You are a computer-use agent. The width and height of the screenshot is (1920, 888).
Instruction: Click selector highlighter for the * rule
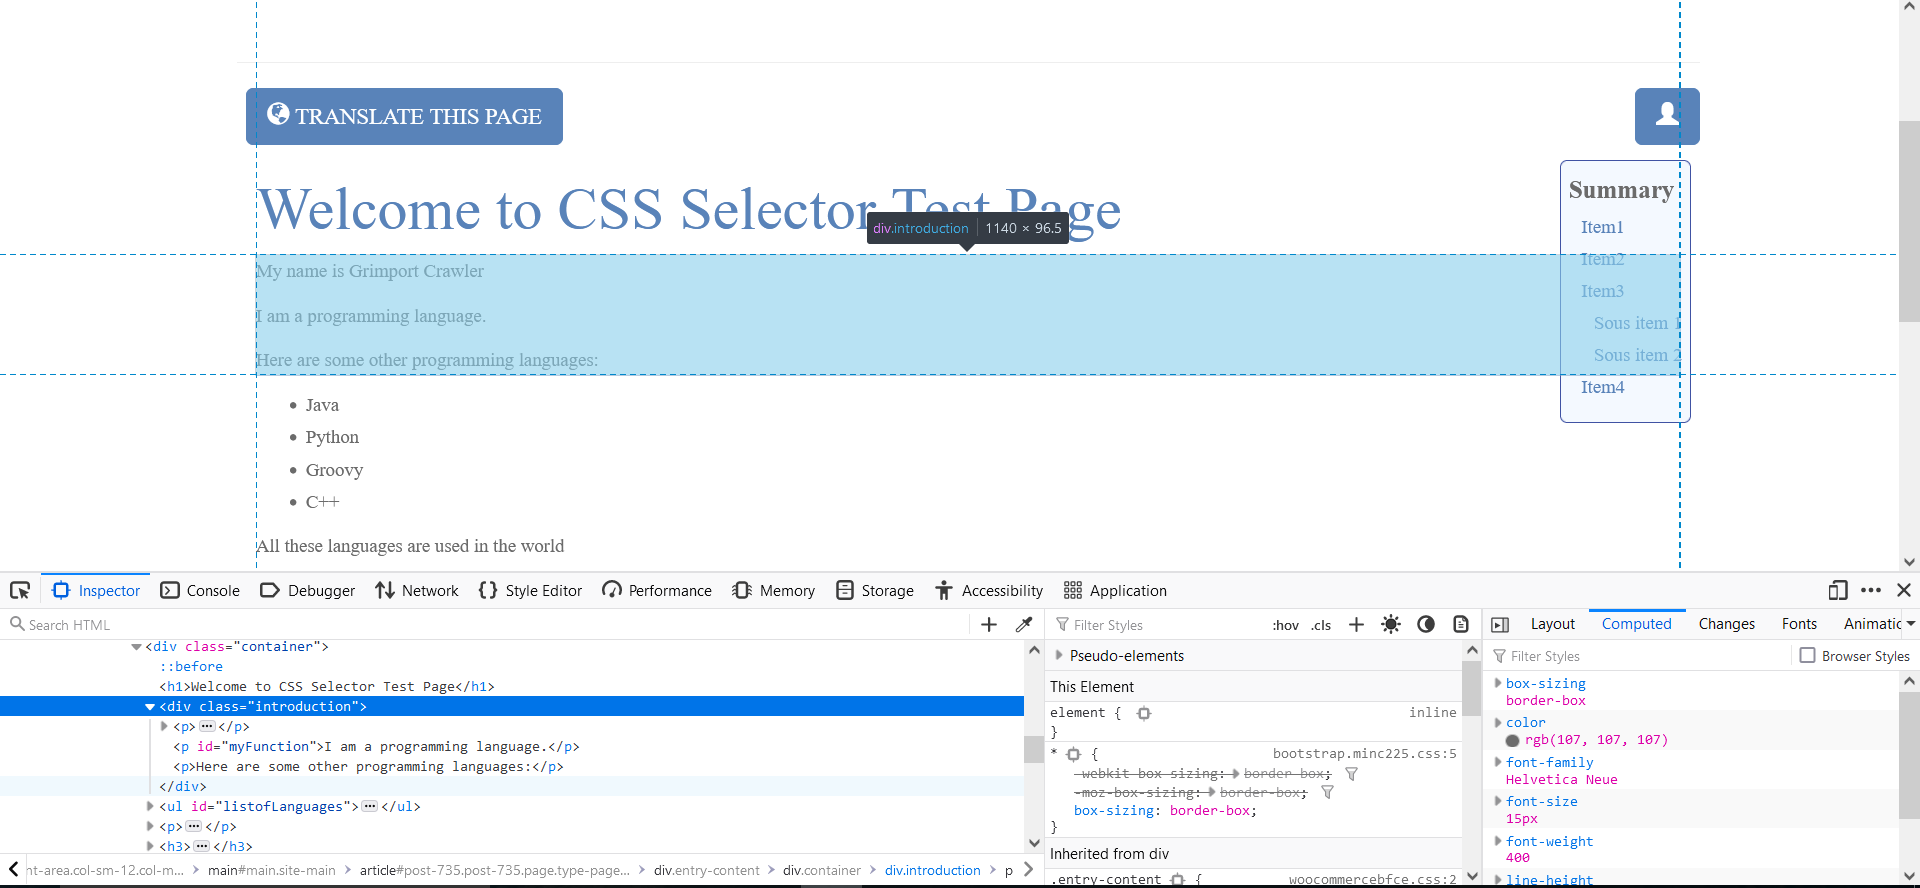1074,754
